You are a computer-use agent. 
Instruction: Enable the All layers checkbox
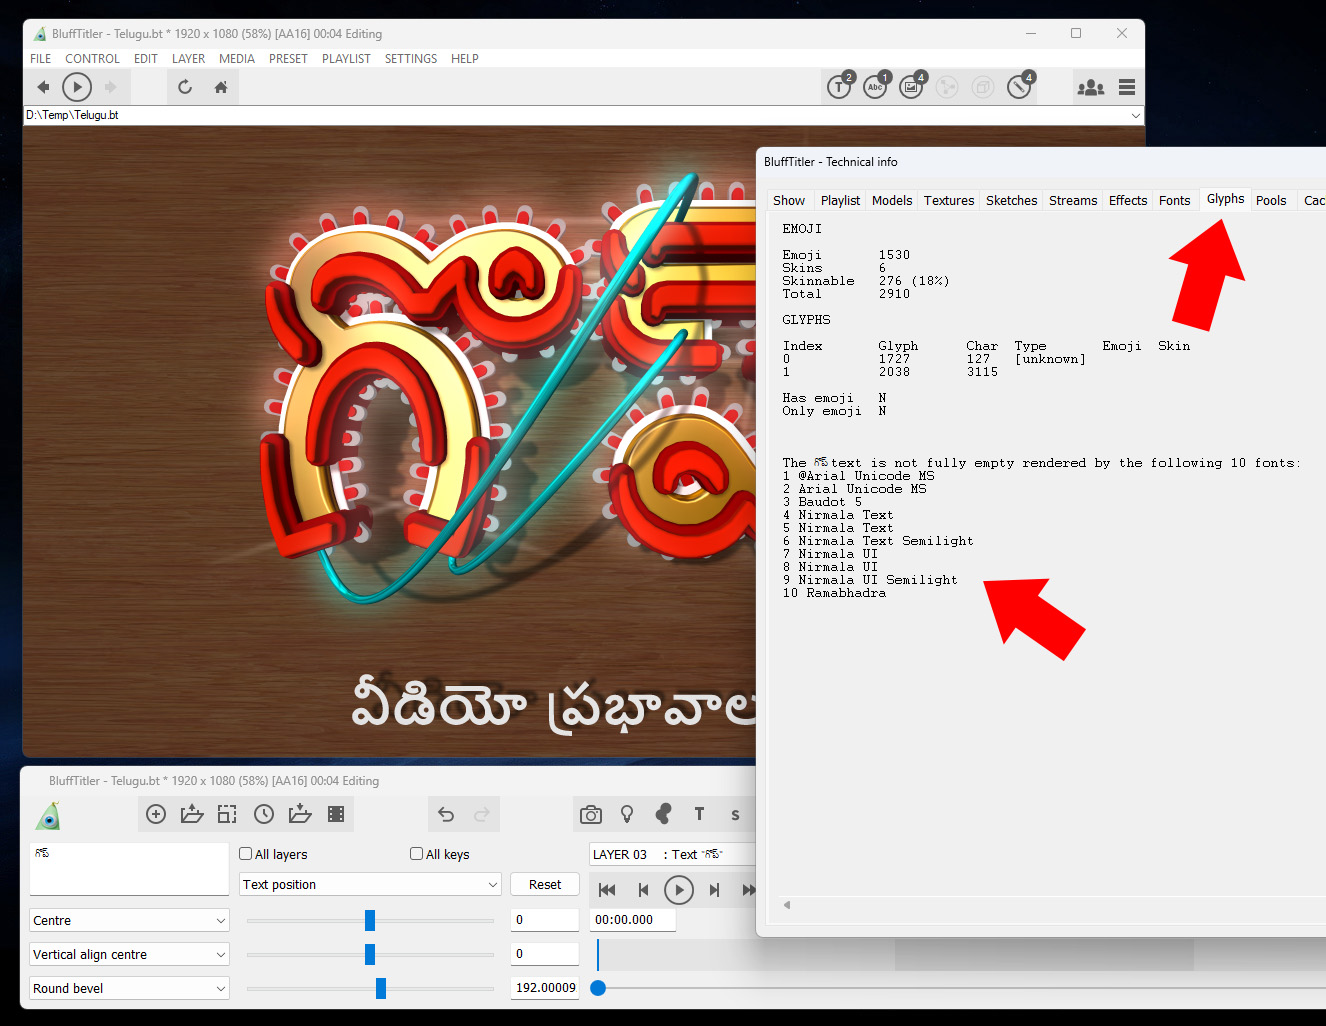pos(246,854)
